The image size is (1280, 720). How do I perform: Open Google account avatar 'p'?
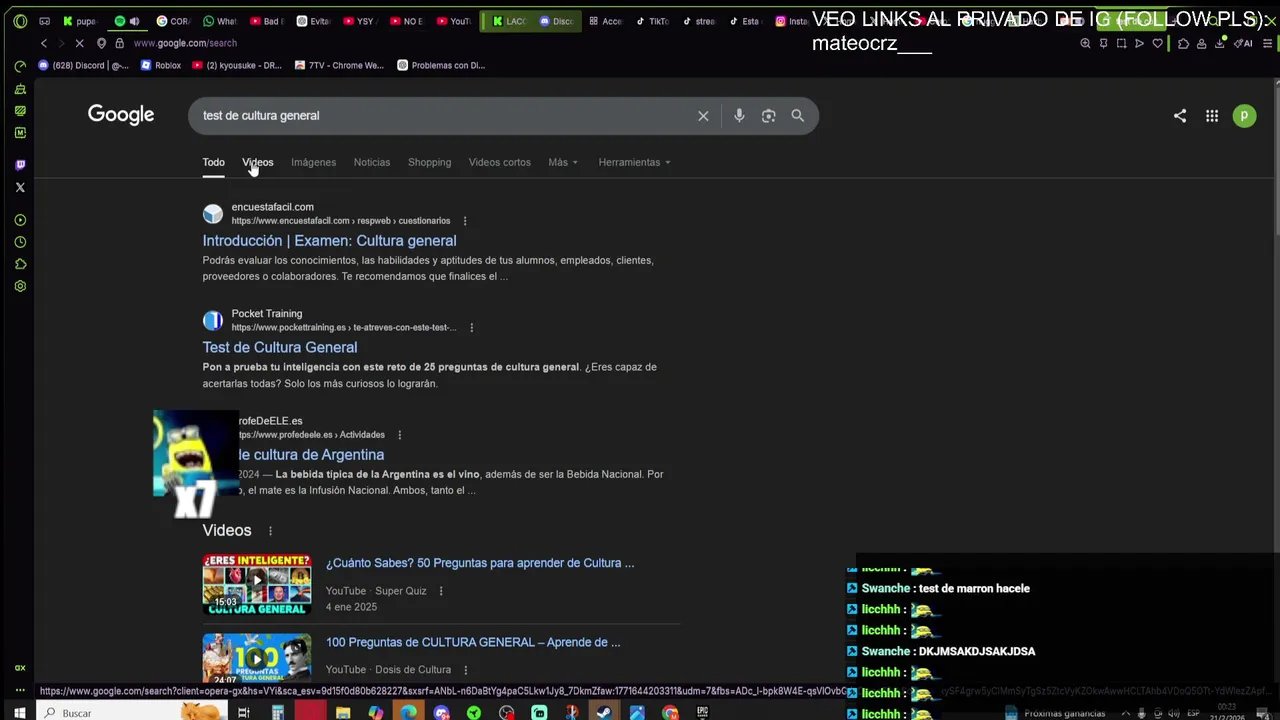pos(1244,116)
